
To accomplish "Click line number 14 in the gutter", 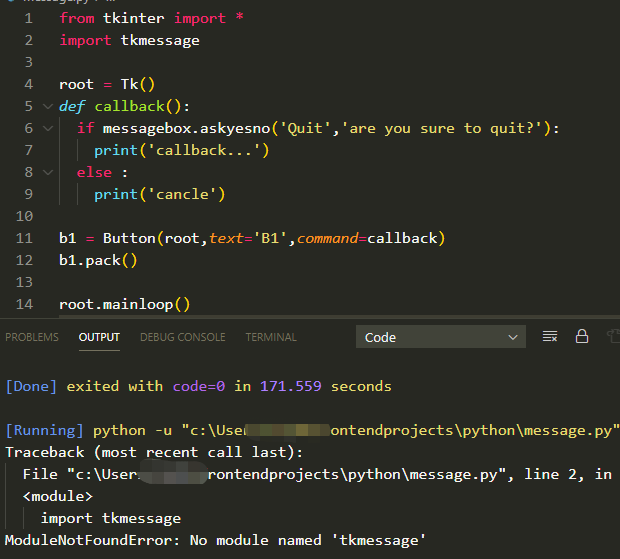I will pos(24,304).
